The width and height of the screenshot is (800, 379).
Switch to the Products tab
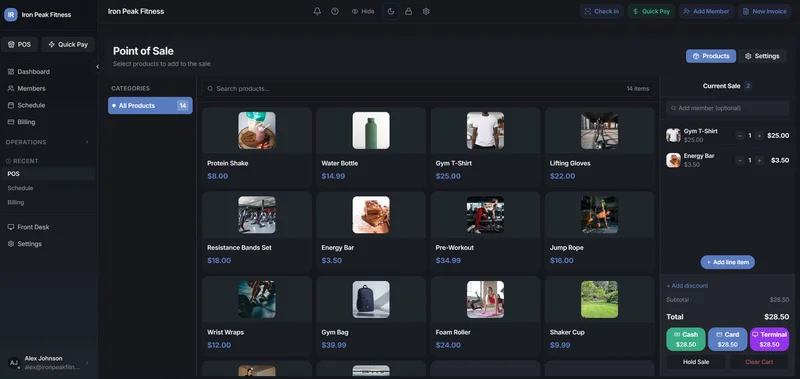(x=711, y=56)
